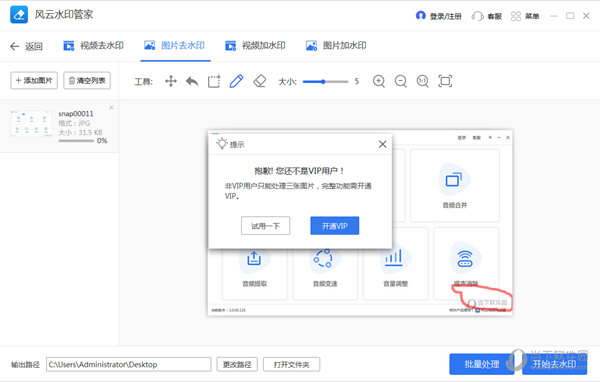The height and width of the screenshot is (382, 600).
Task: Click the 返回 back arrow
Action: click(15, 46)
